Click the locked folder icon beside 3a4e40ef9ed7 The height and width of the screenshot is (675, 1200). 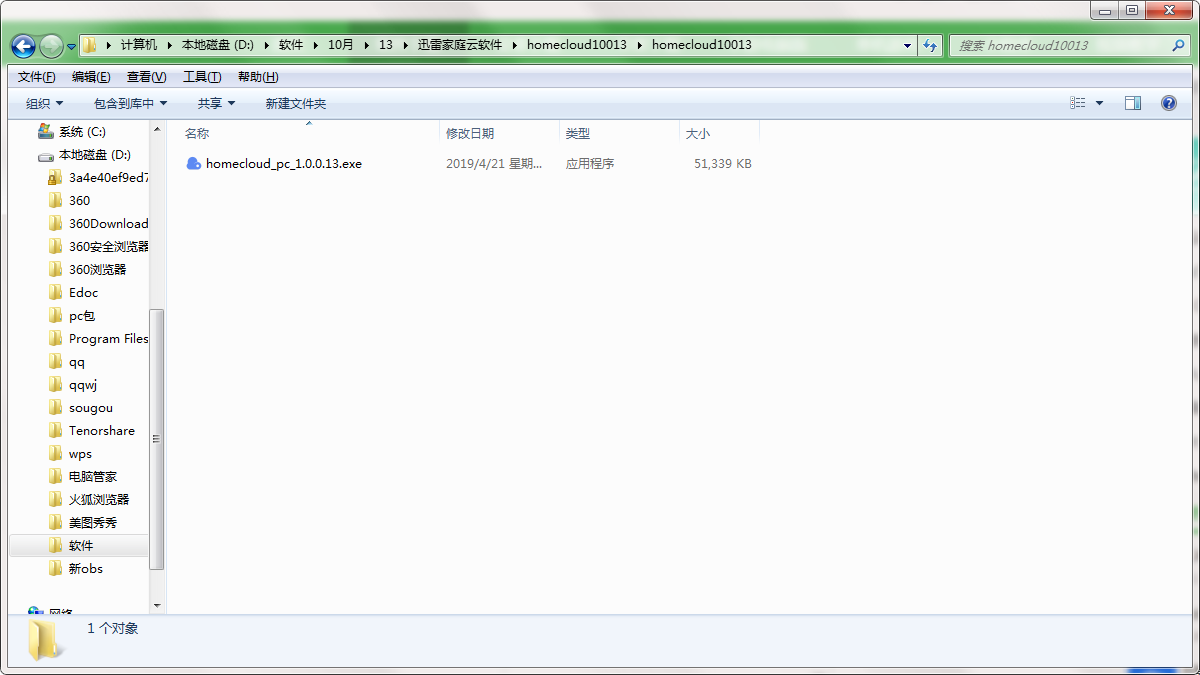(56, 178)
